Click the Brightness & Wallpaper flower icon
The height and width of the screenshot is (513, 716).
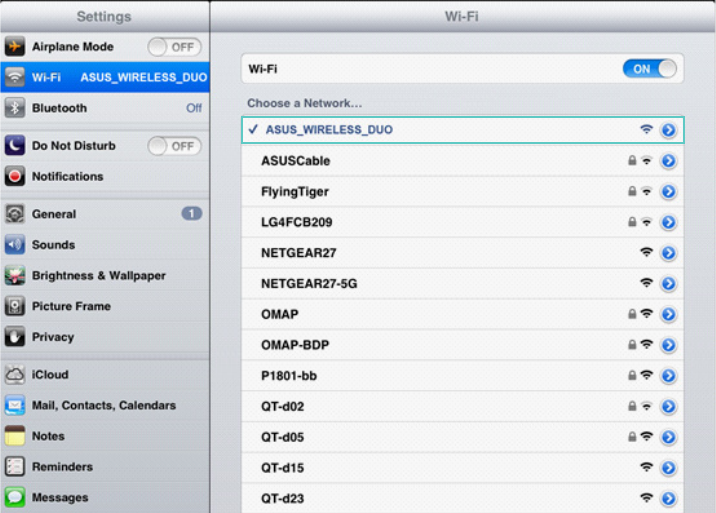point(15,275)
